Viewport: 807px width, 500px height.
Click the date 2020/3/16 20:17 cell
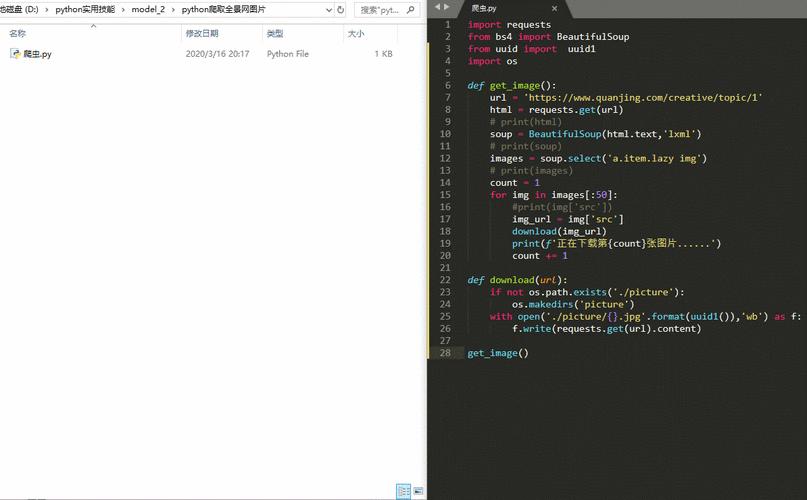[x=217, y=54]
